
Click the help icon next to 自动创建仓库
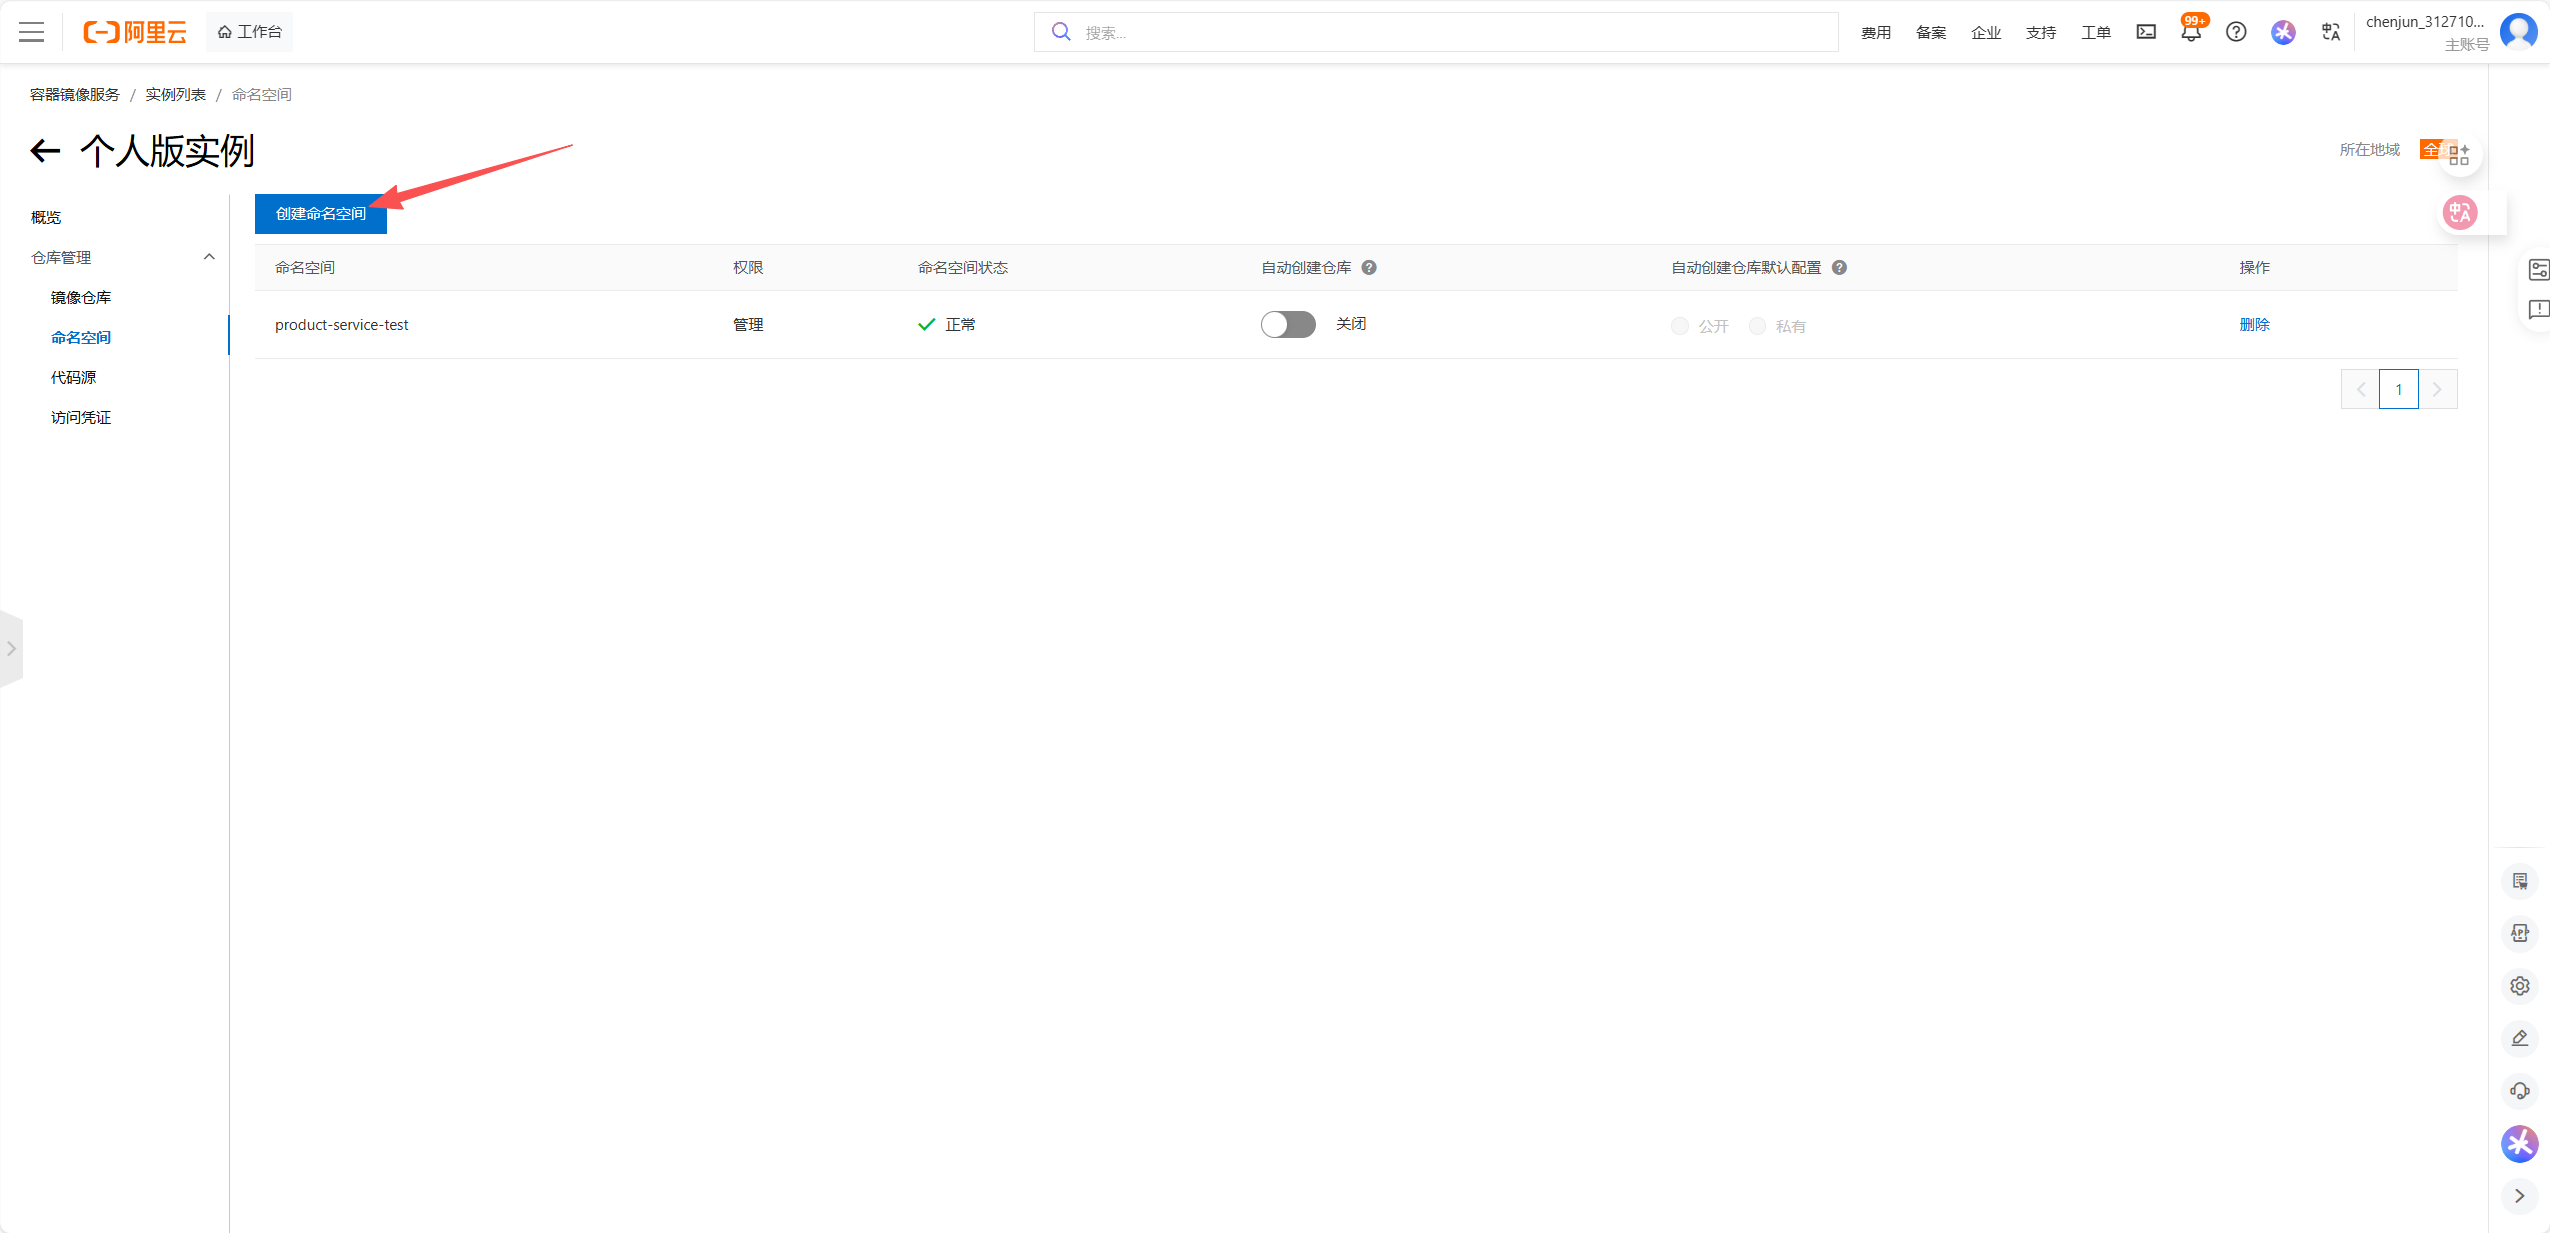(1369, 268)
